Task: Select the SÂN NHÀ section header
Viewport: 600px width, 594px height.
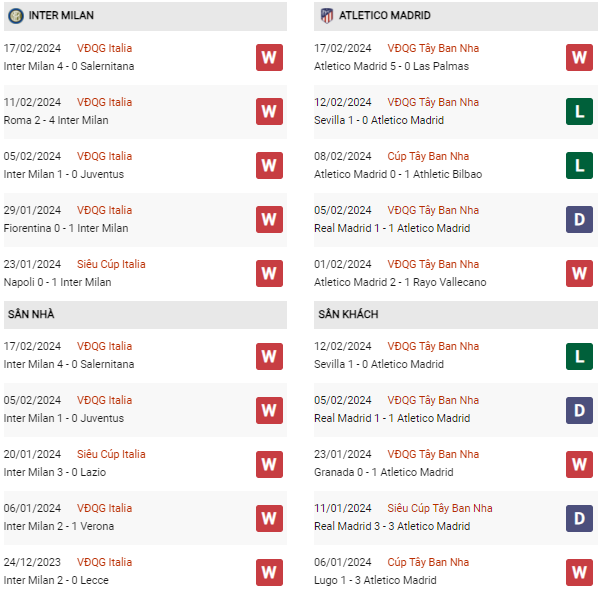Action: (31, 314)
